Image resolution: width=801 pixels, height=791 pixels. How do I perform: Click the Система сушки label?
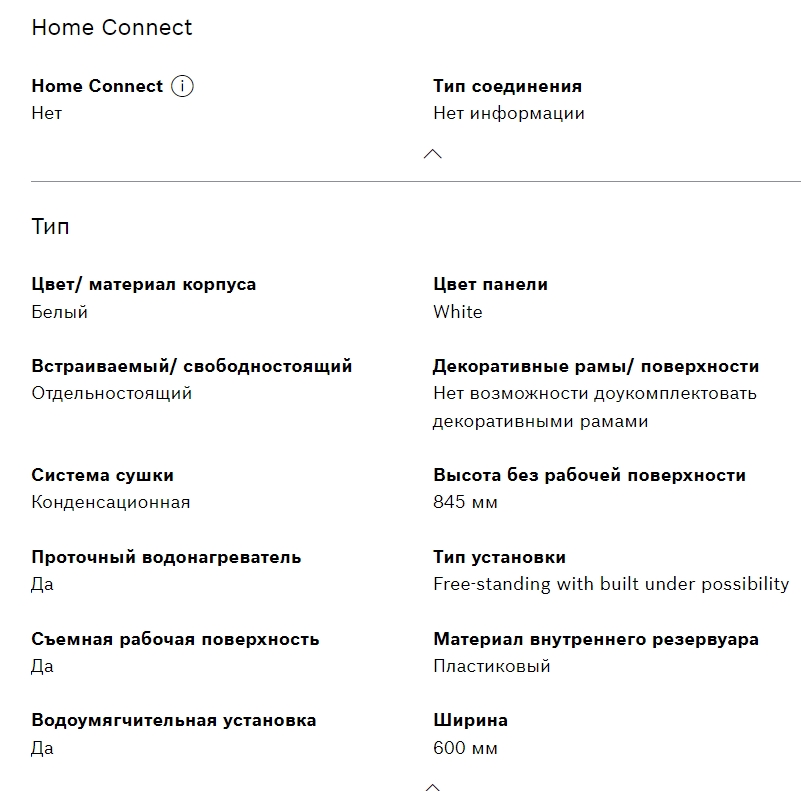pos(102,475)
